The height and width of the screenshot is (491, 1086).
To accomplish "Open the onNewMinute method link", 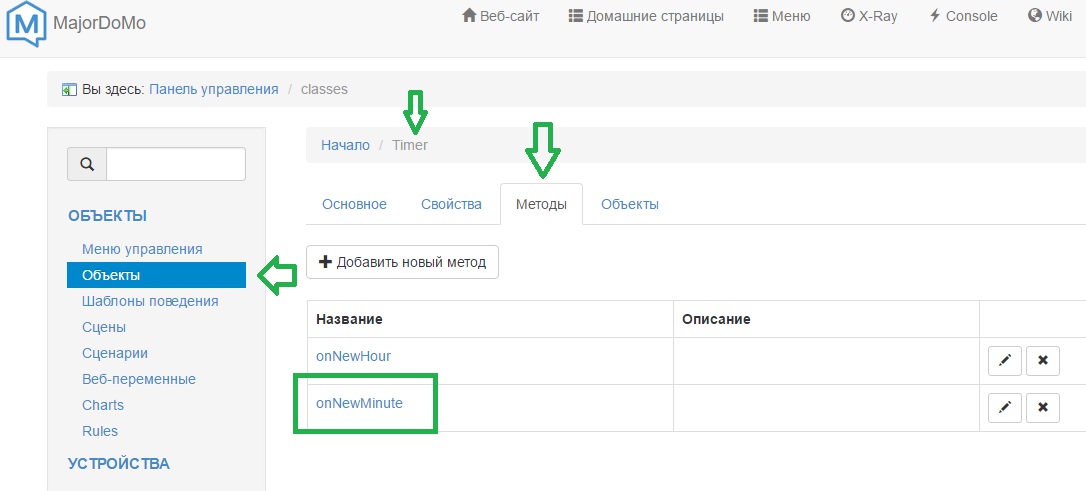I will (359, 402).
